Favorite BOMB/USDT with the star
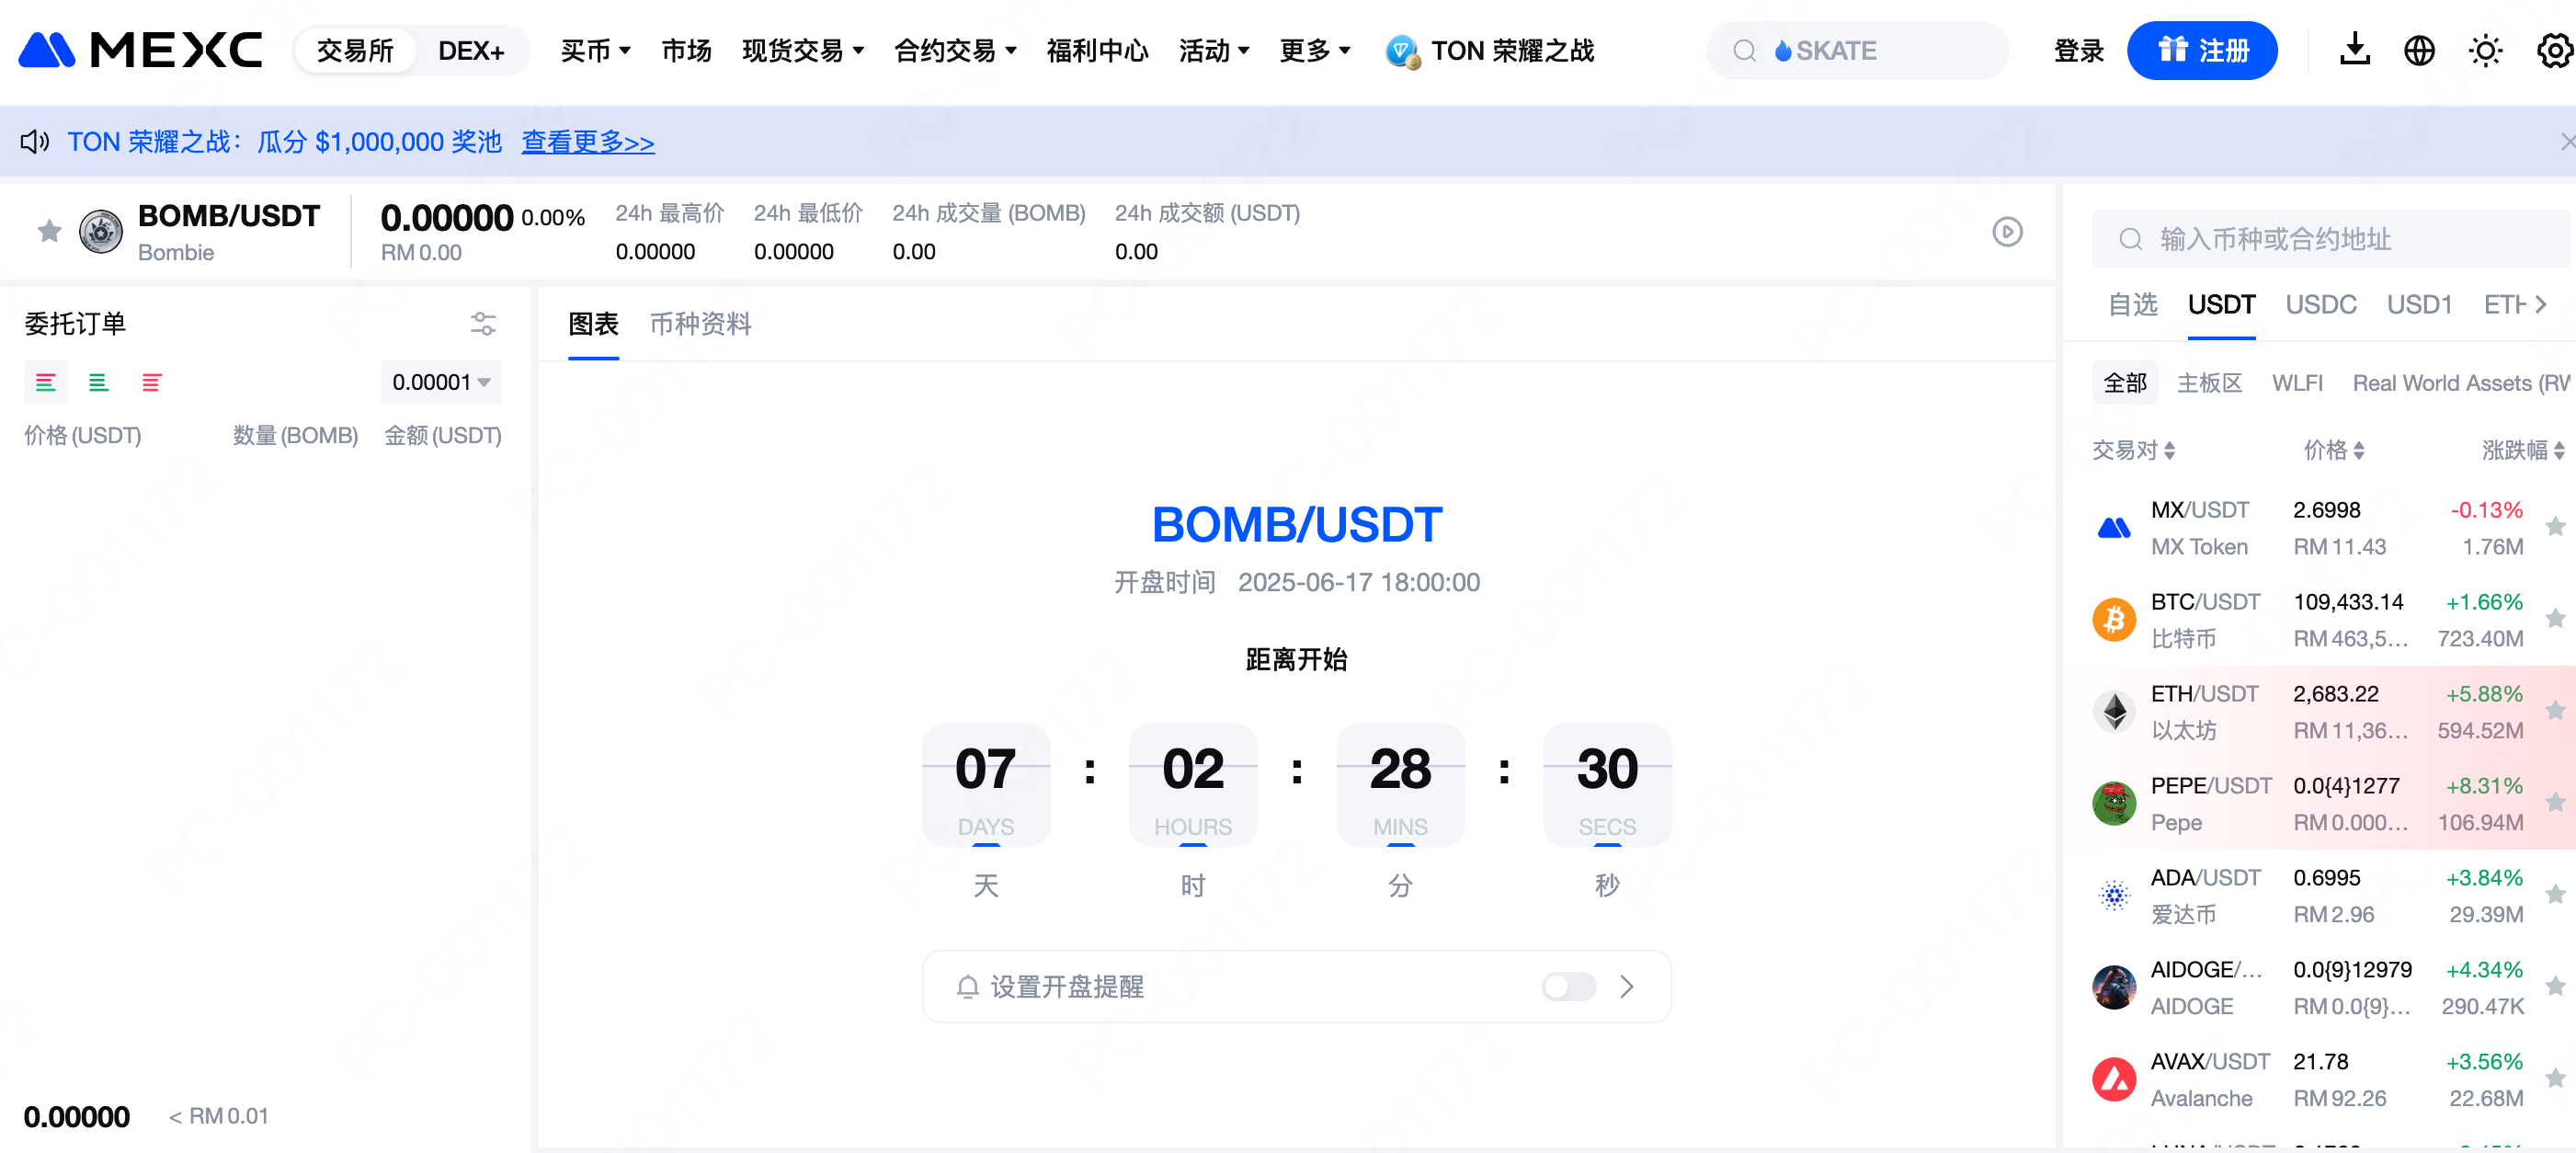 (x=49, y=232)
